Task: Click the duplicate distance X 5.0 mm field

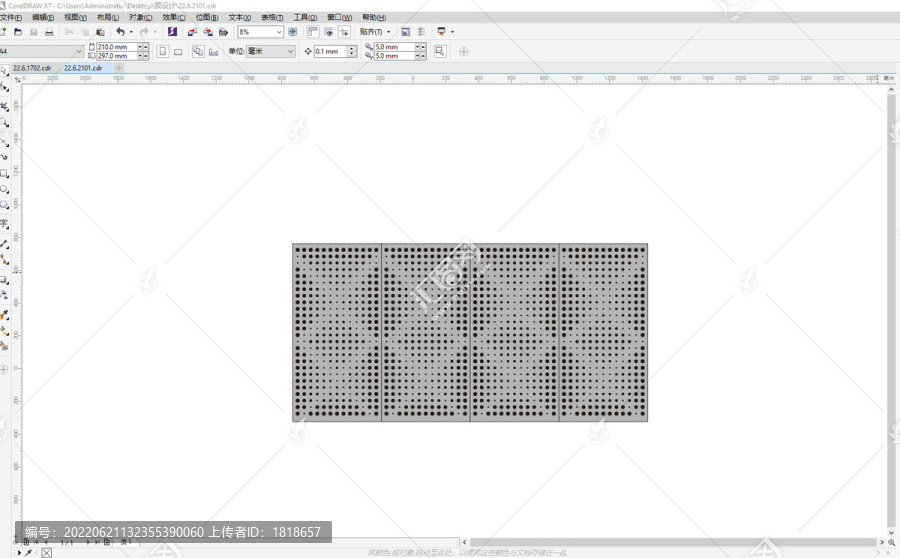Action: (x=394, y=47)
